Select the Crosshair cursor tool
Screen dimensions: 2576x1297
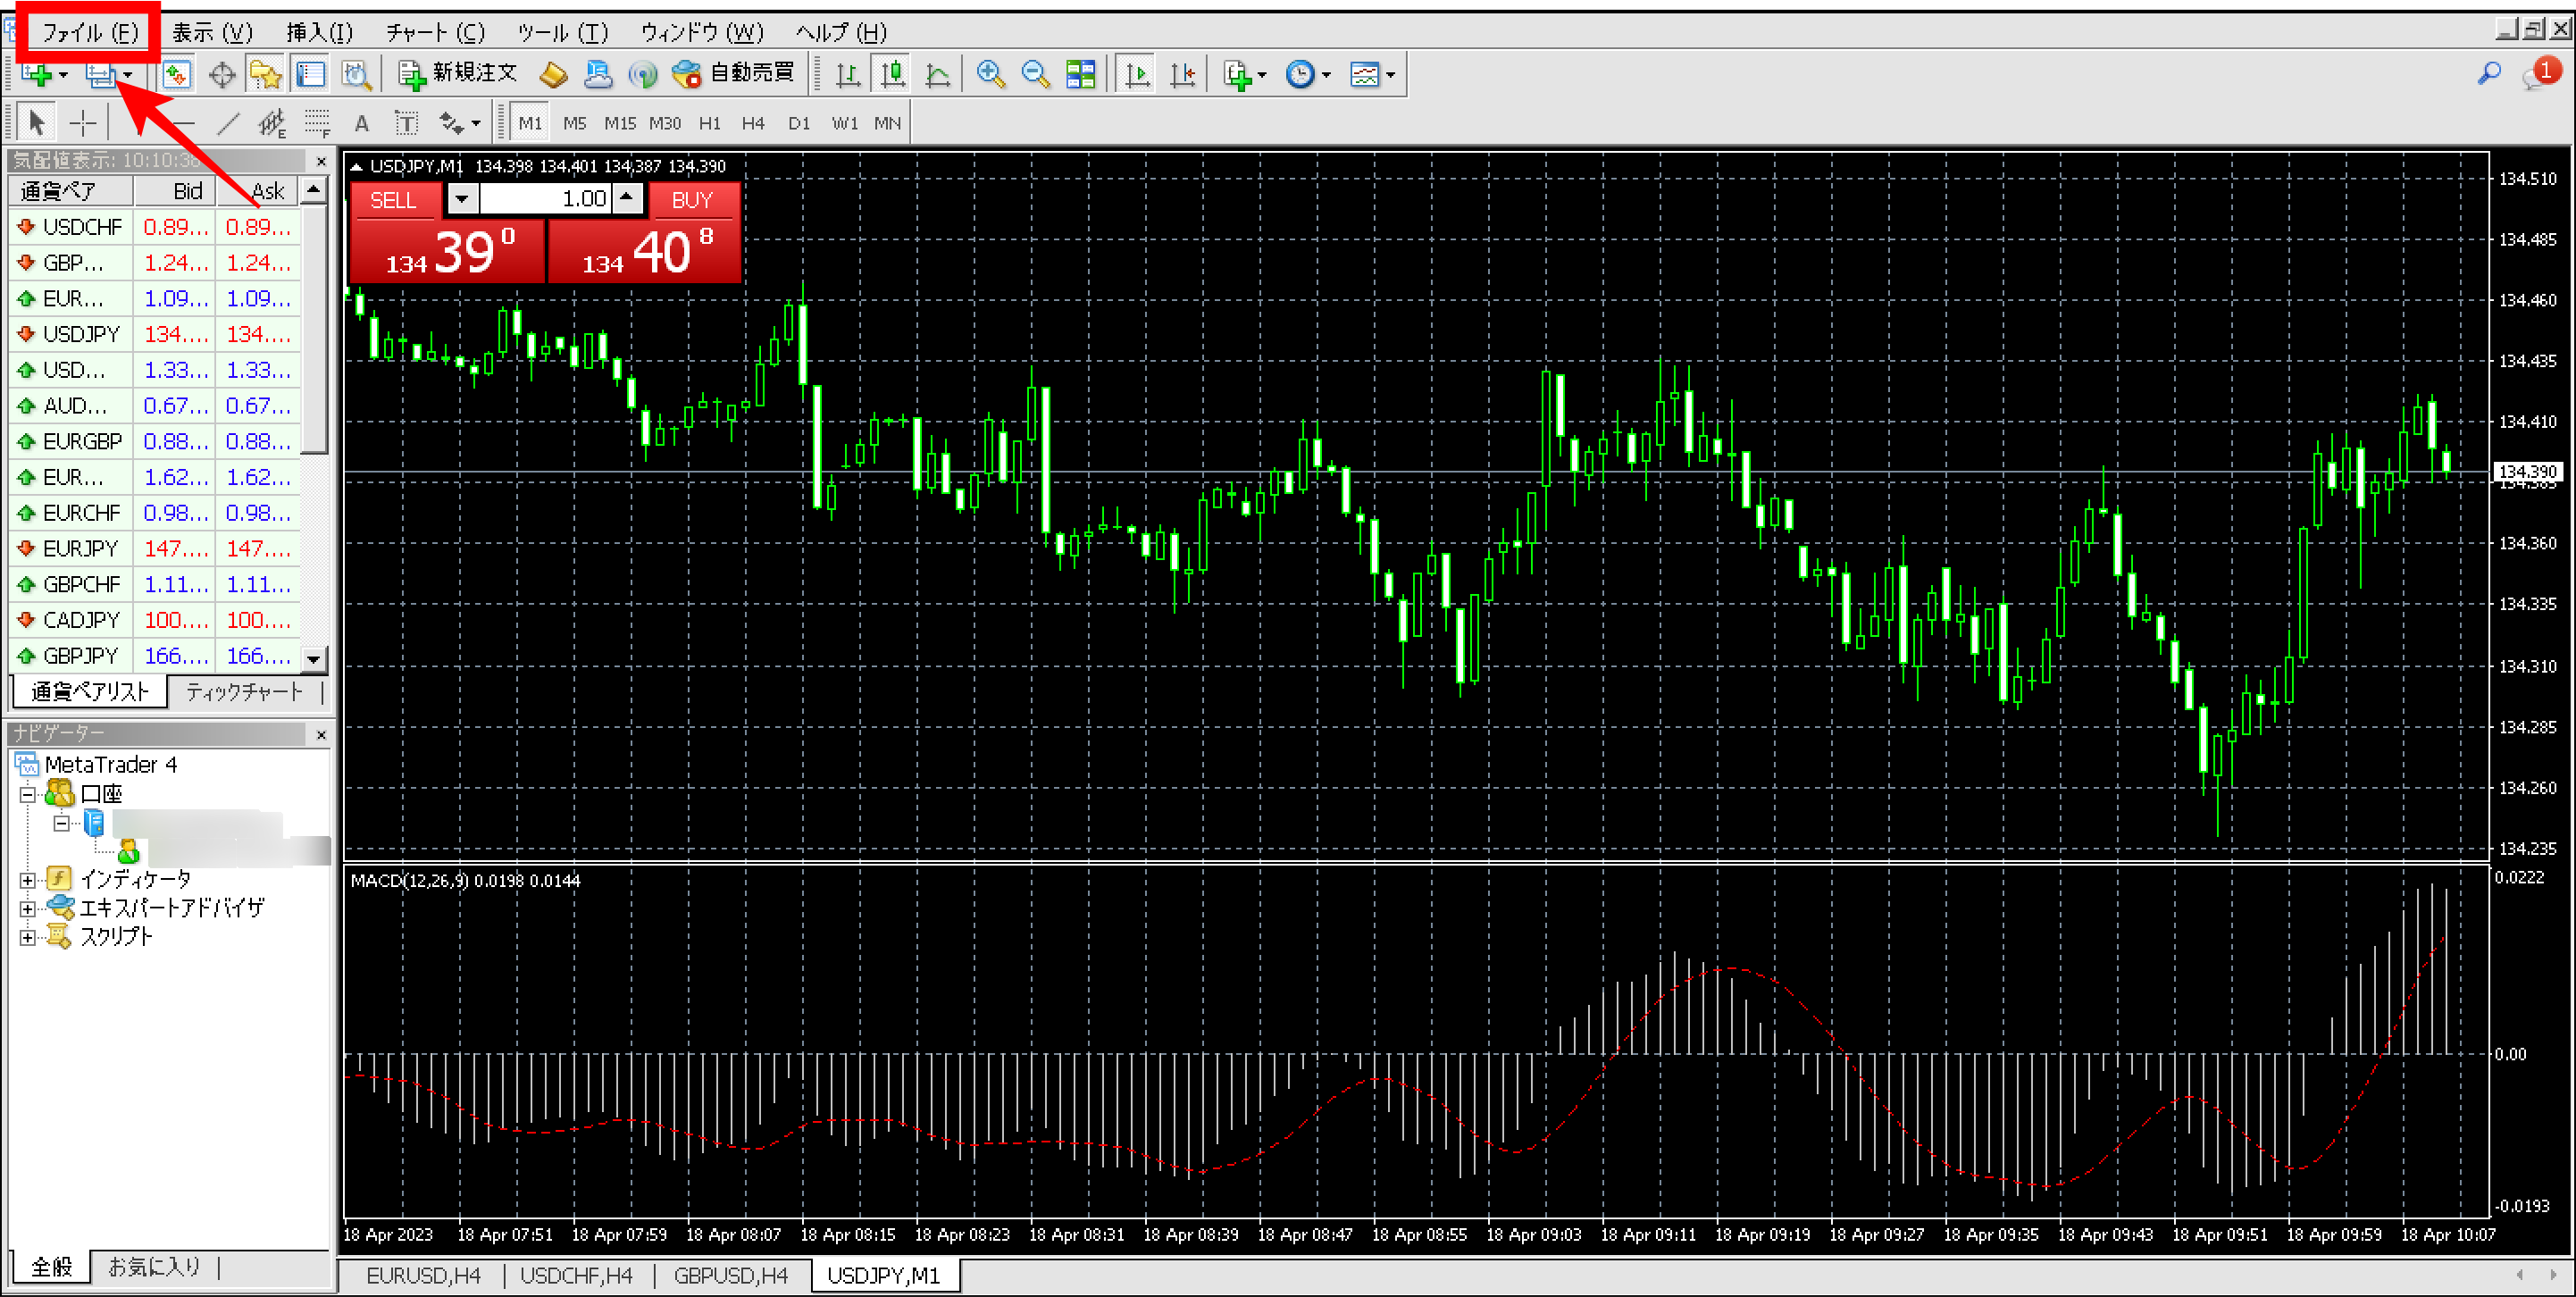point(83,123)
